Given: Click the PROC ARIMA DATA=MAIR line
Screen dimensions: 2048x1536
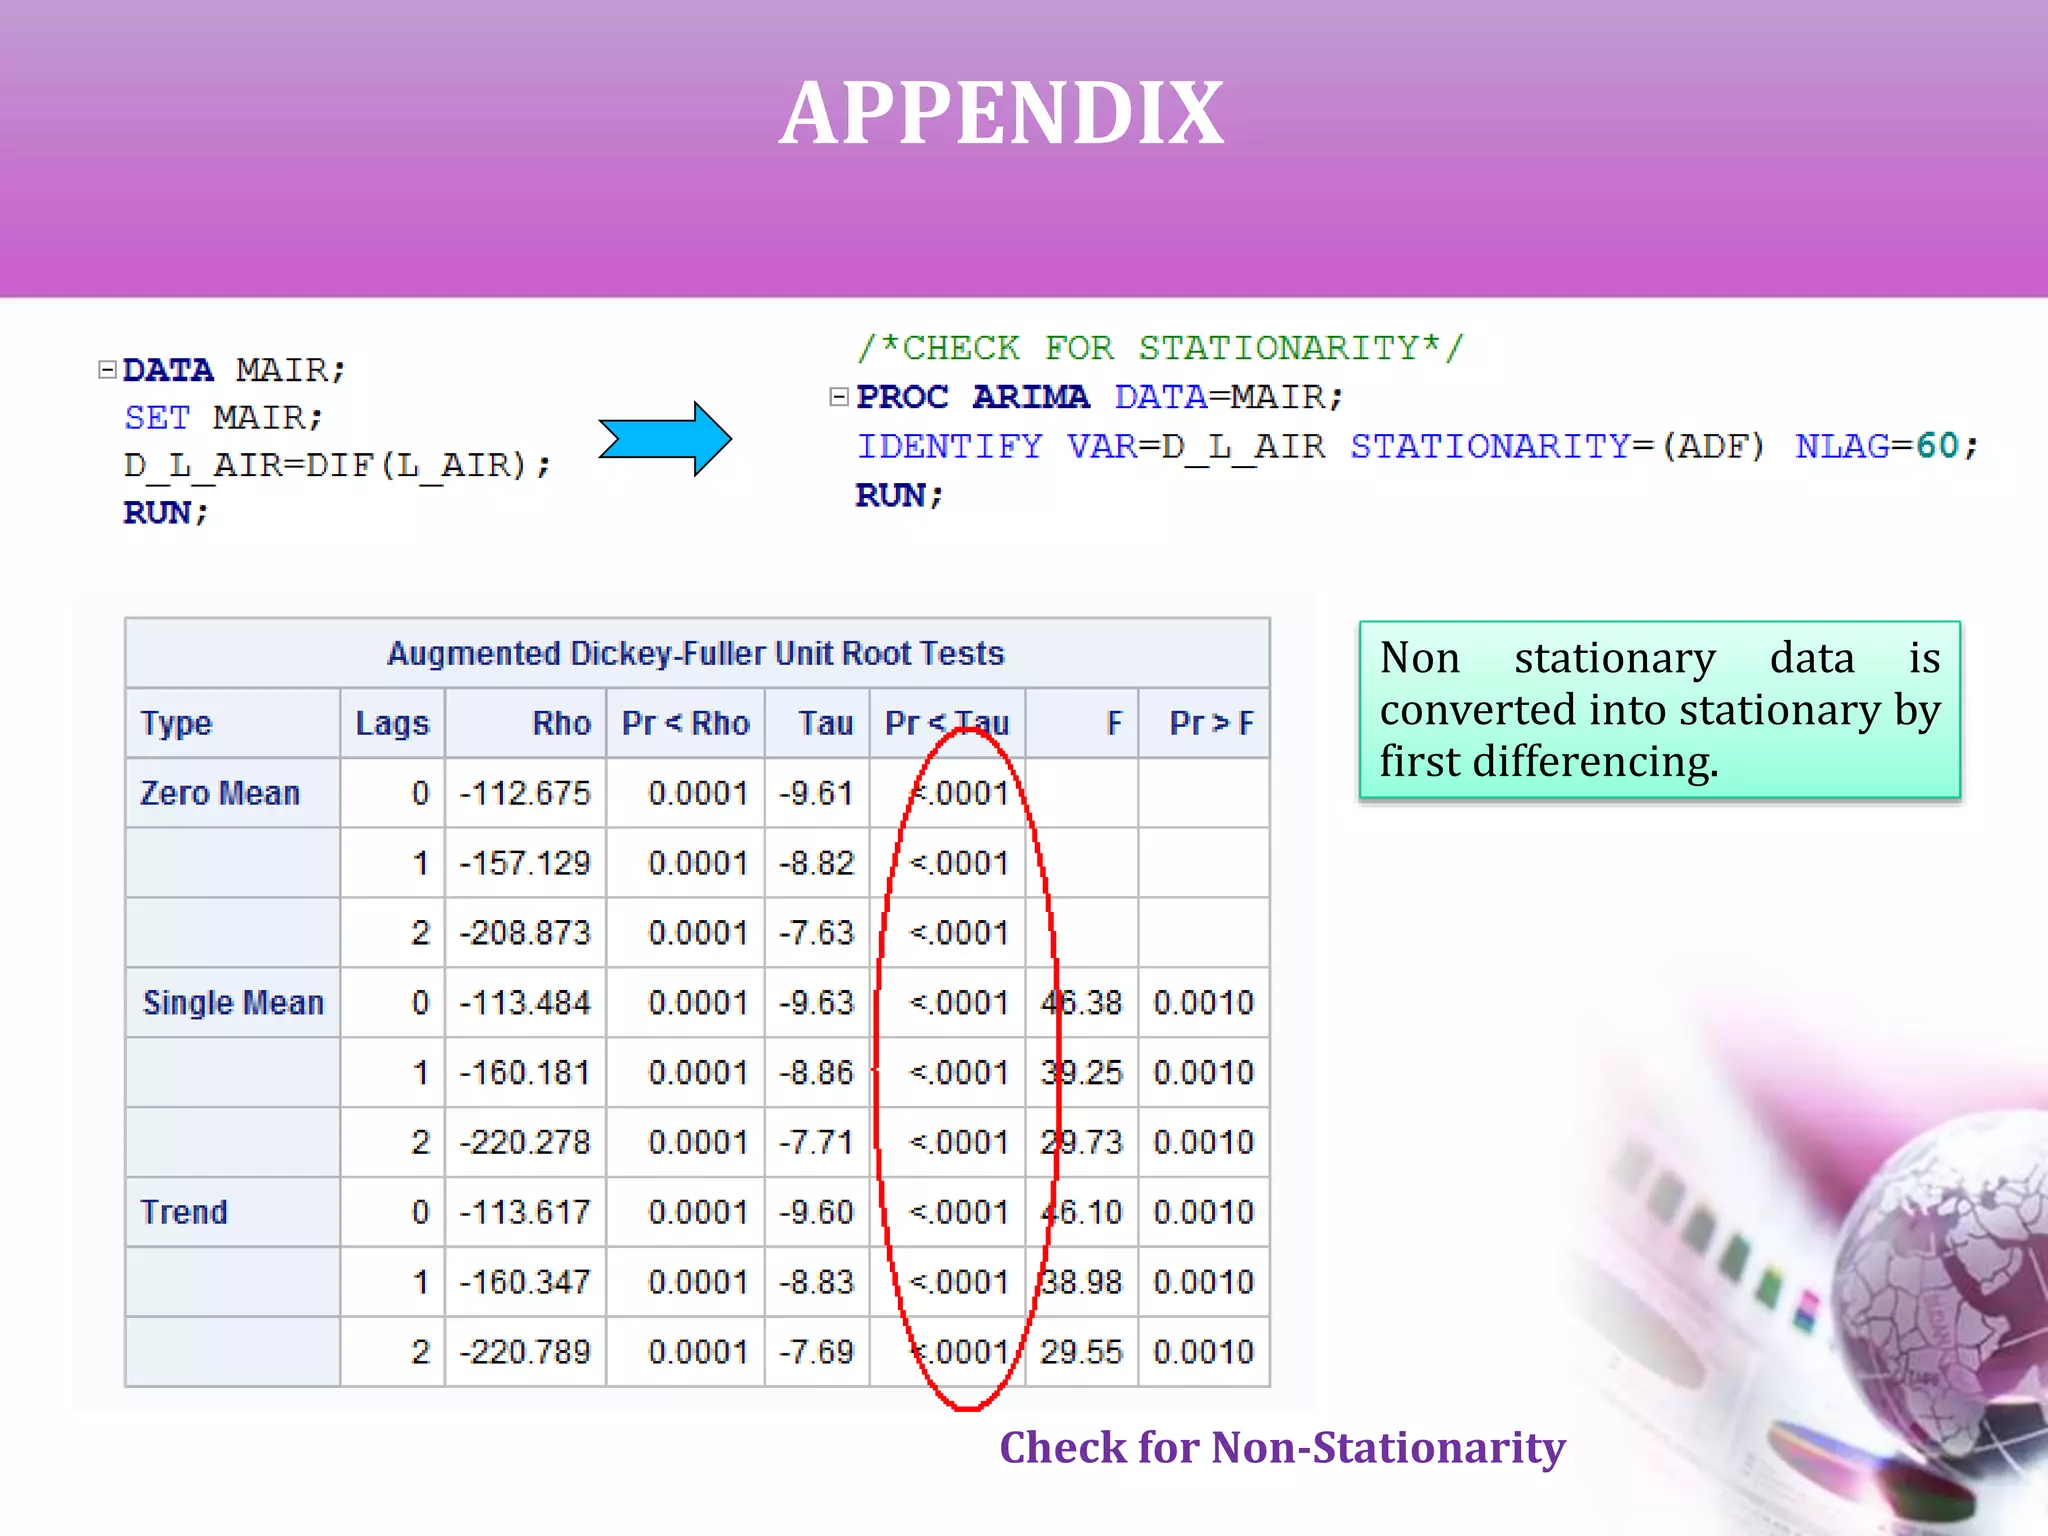Looking at the screenshot, I should (1100, 397).
